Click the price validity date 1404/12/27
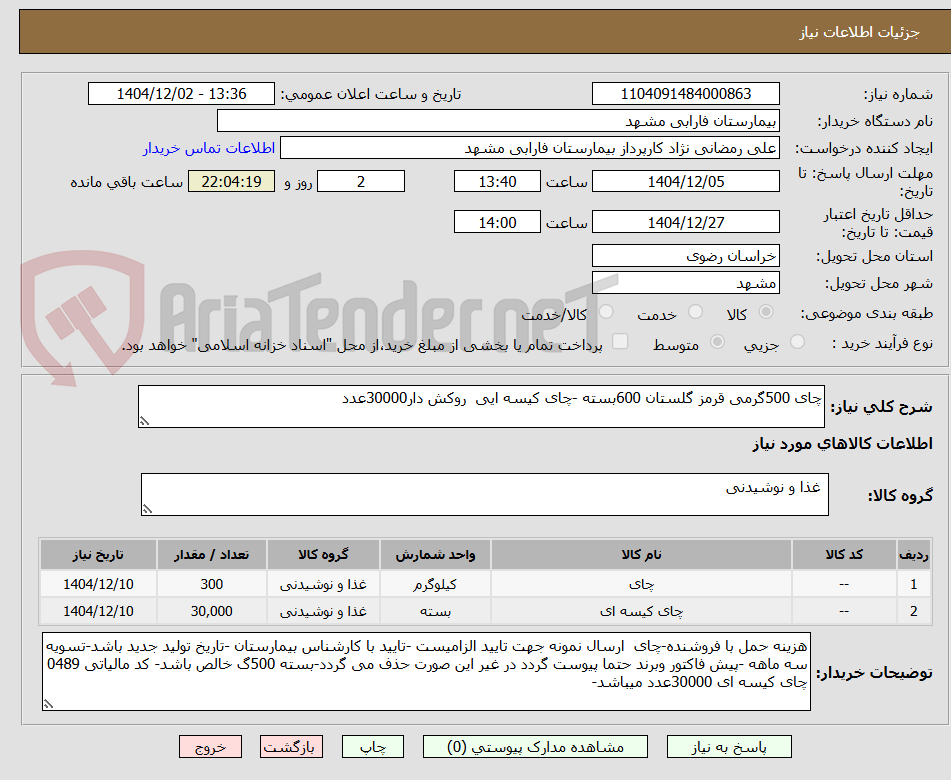The height and width of the screenshot is (780, 951). 685,222
